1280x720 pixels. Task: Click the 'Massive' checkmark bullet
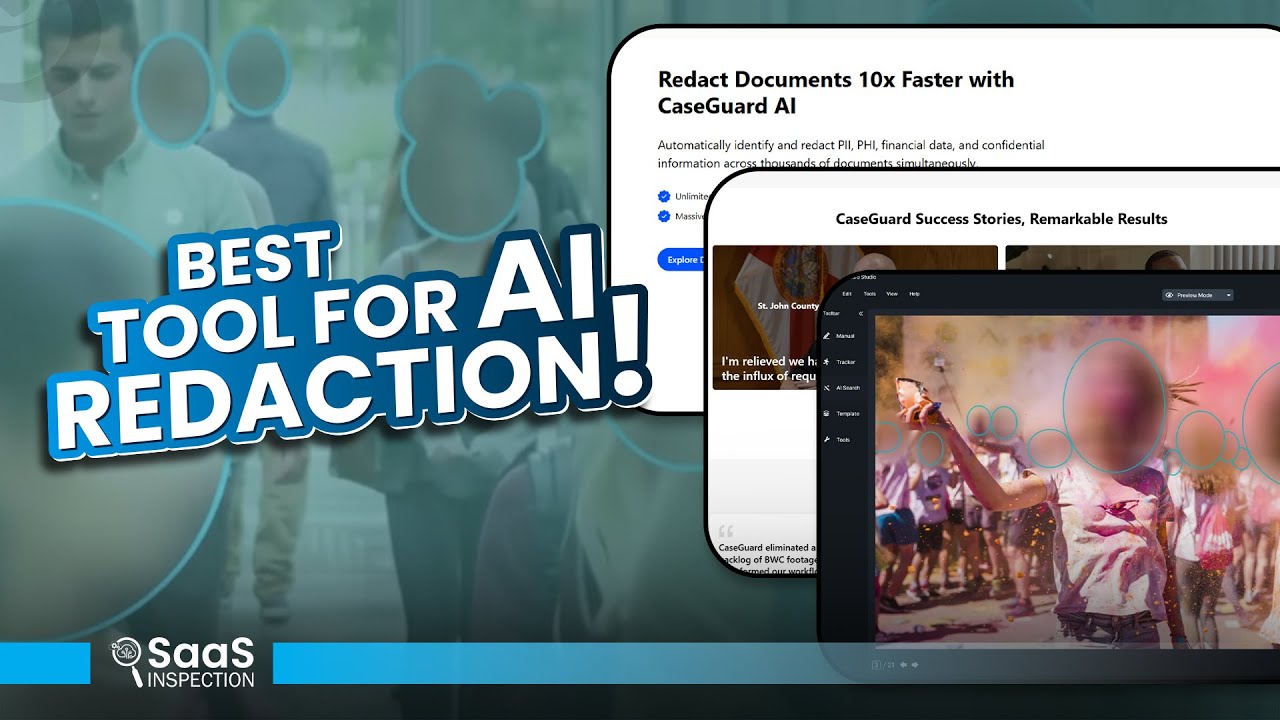681,216
